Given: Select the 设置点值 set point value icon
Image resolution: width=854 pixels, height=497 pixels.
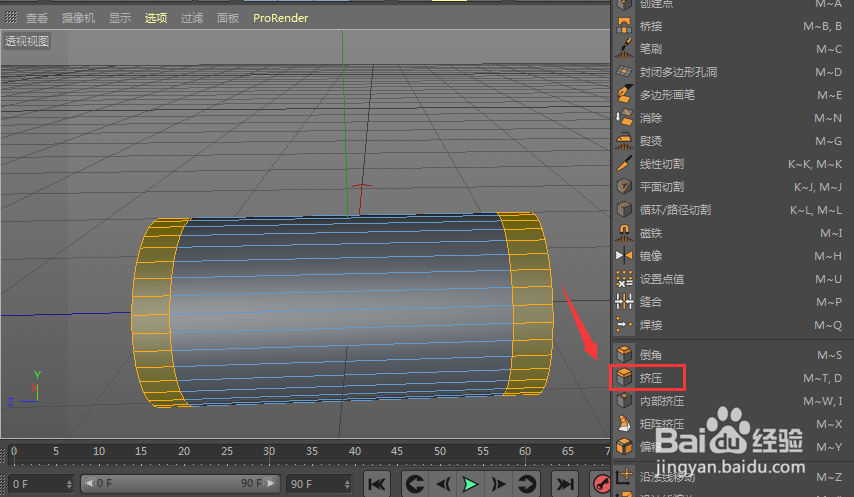Looking at the screenshot, I should (x=624, y=279).
